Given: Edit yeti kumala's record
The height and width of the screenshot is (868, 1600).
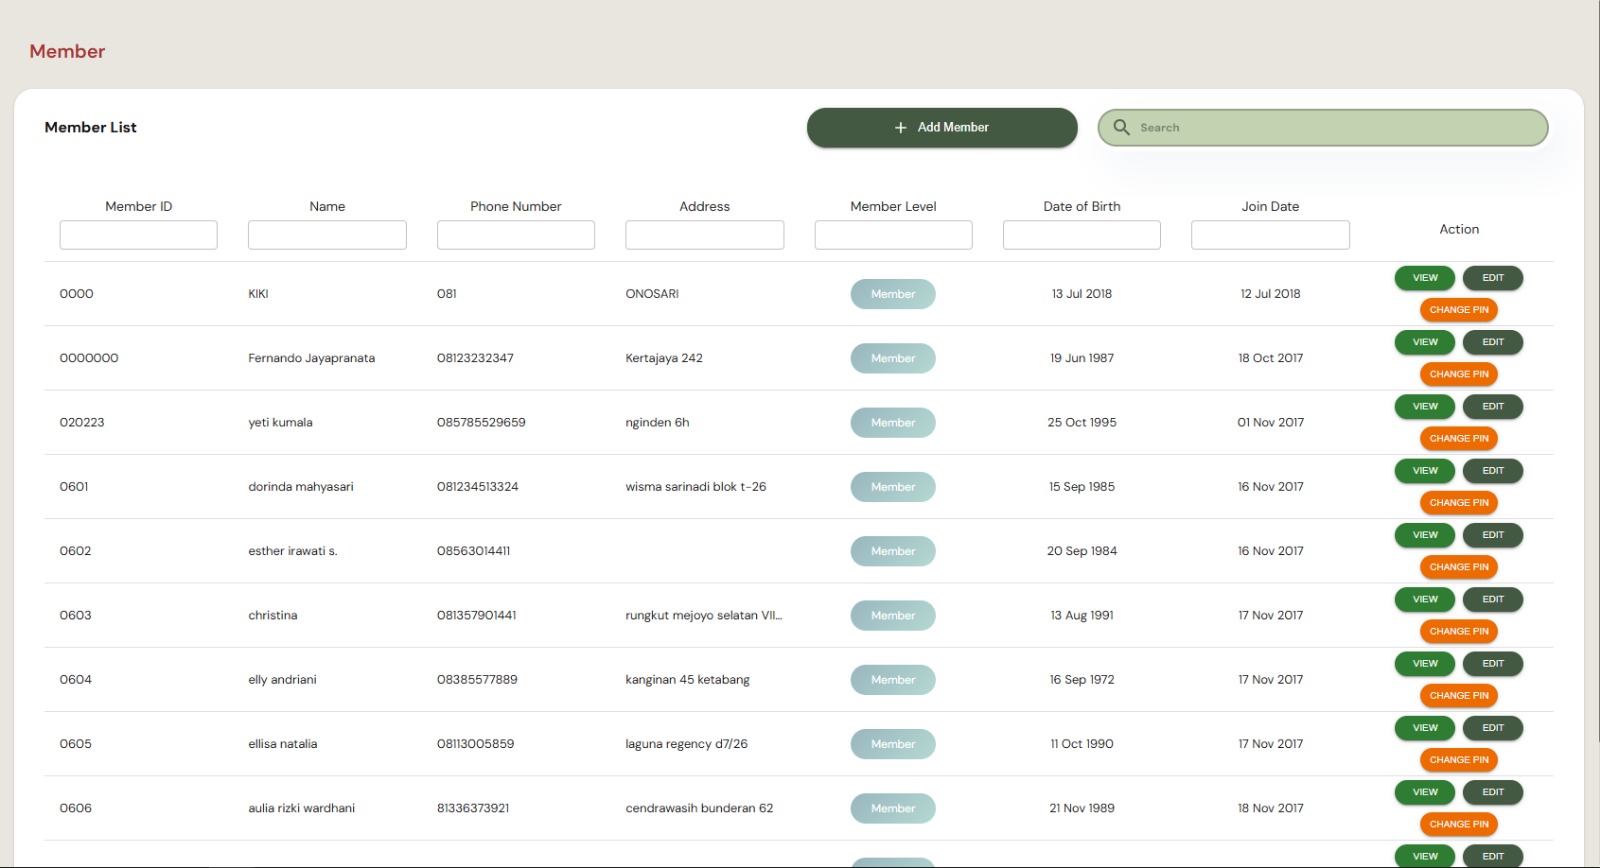Looking at the screenshot, I should (x=1493, y=406).
